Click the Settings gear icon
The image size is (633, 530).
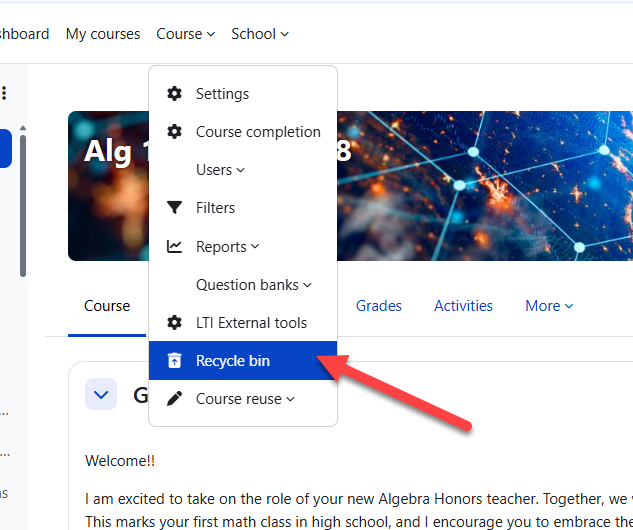pos(175,94)
